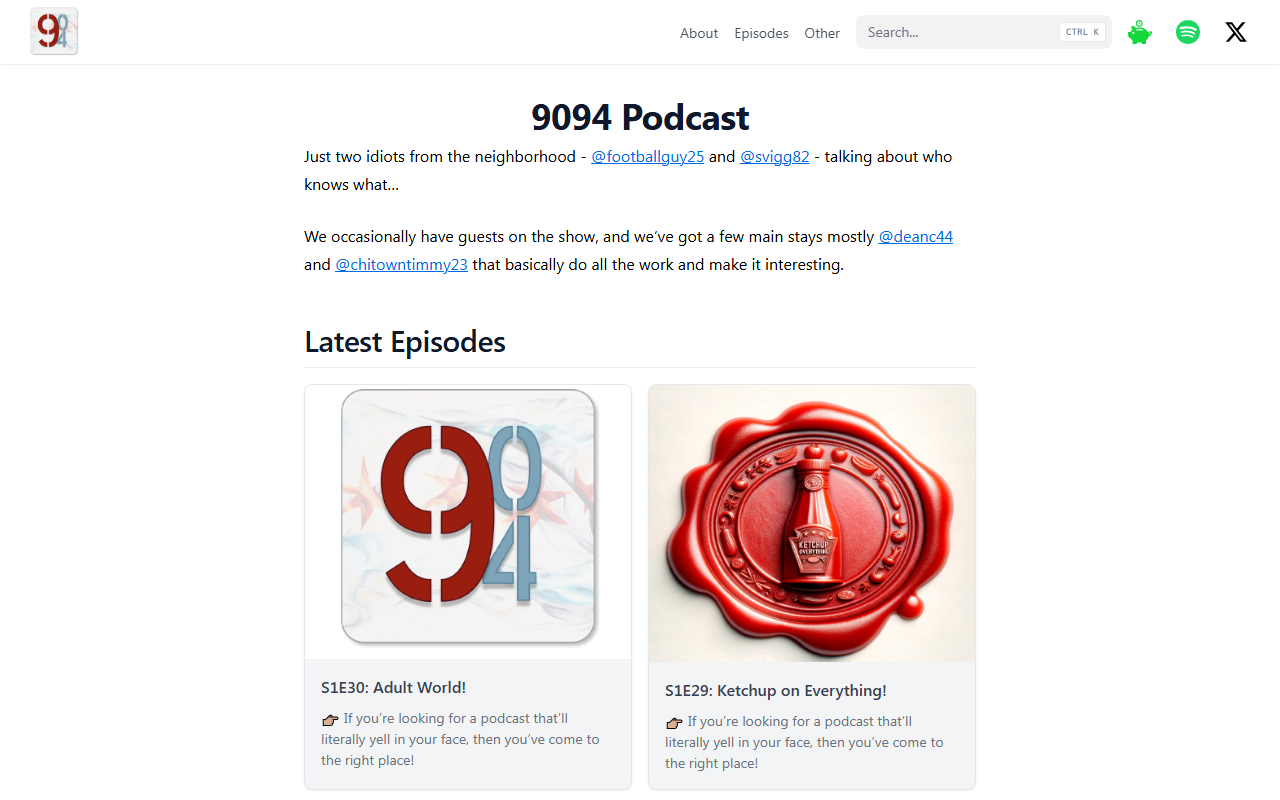This screenshot has width=1280, height=800.
Task: Follow the @footballguy25 link
Action: (648, 157)
